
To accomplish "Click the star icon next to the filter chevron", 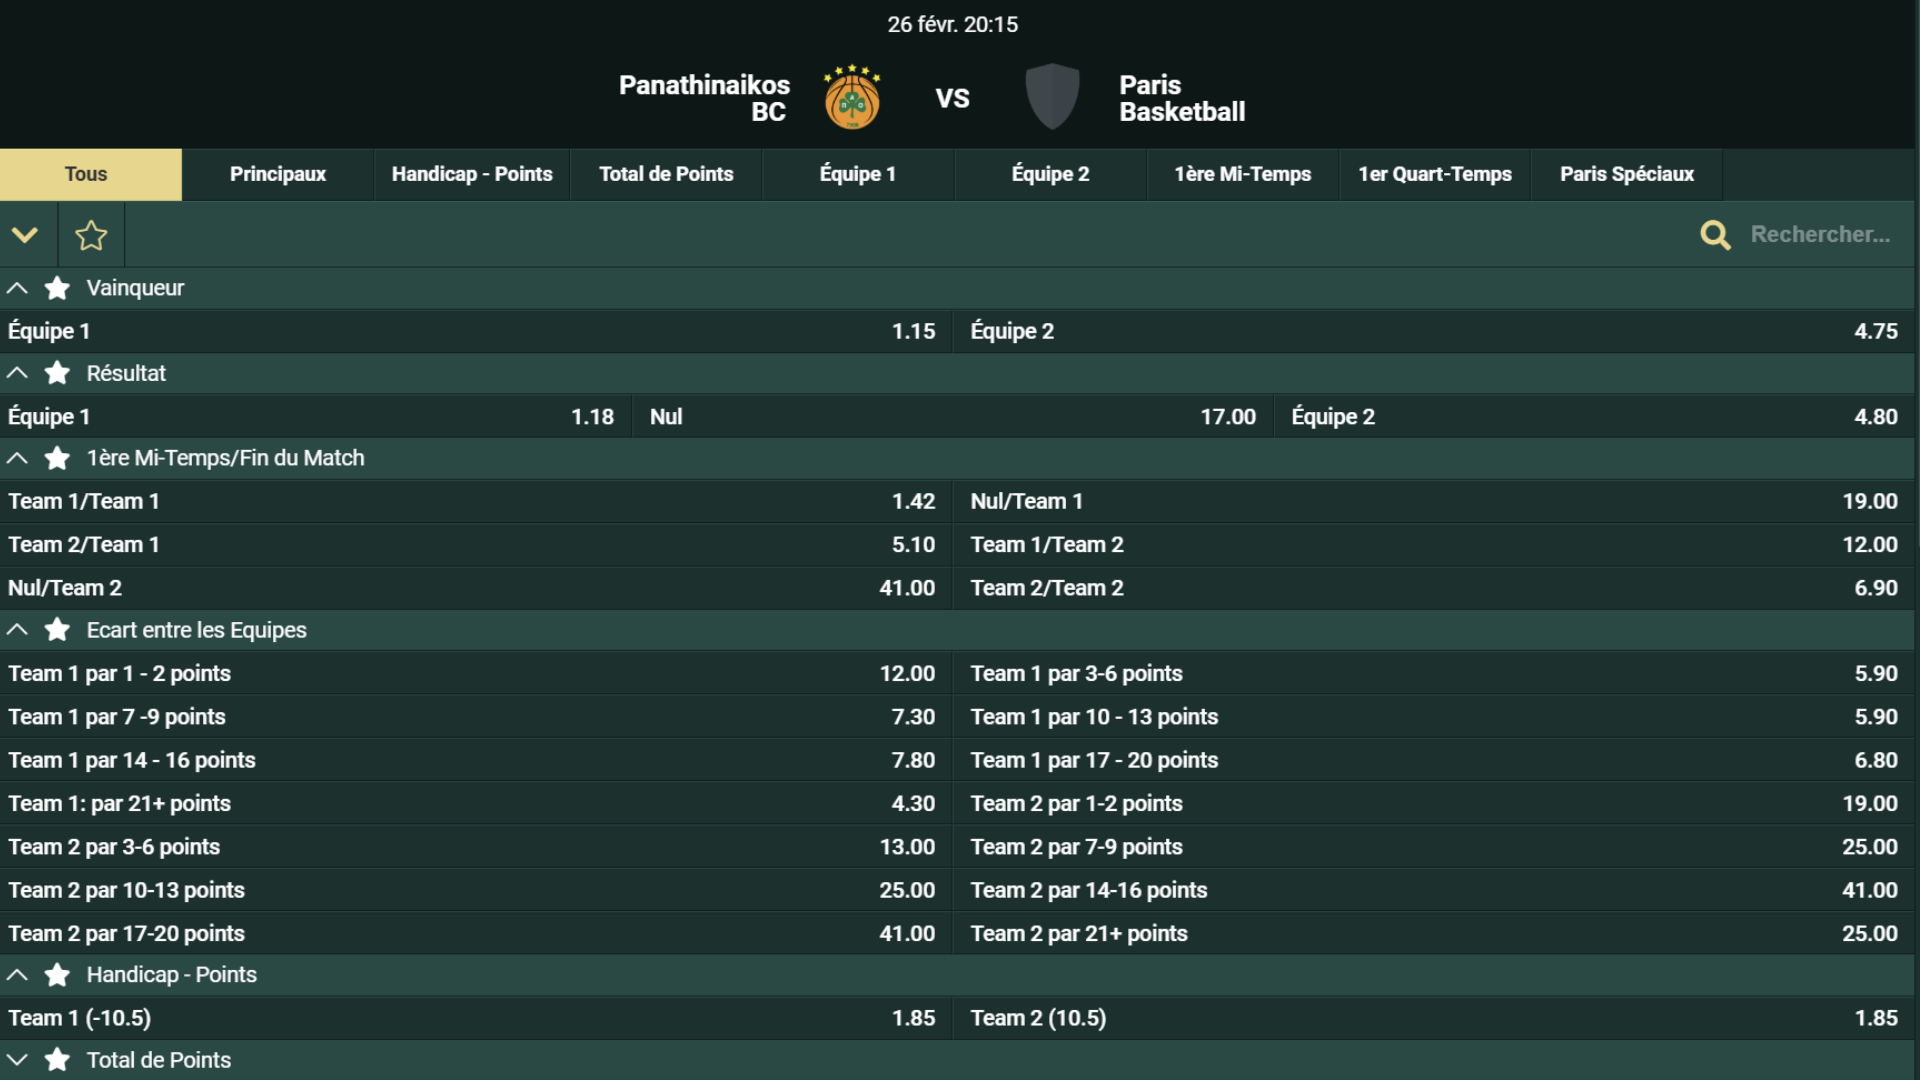I will (91, 235).
